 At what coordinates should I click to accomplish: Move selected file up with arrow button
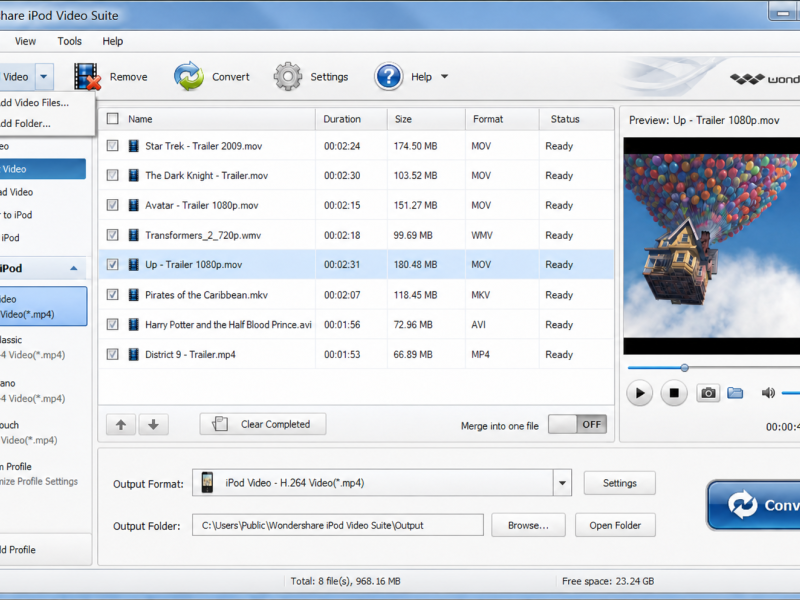coord(121,424)
